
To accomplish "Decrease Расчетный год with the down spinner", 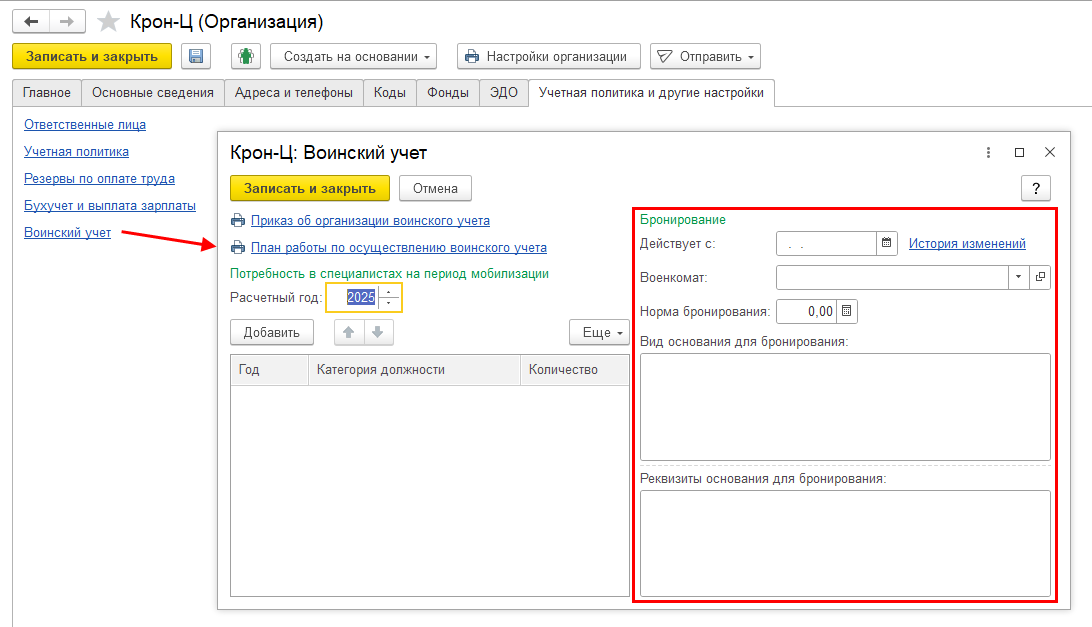I will [389, 304].
